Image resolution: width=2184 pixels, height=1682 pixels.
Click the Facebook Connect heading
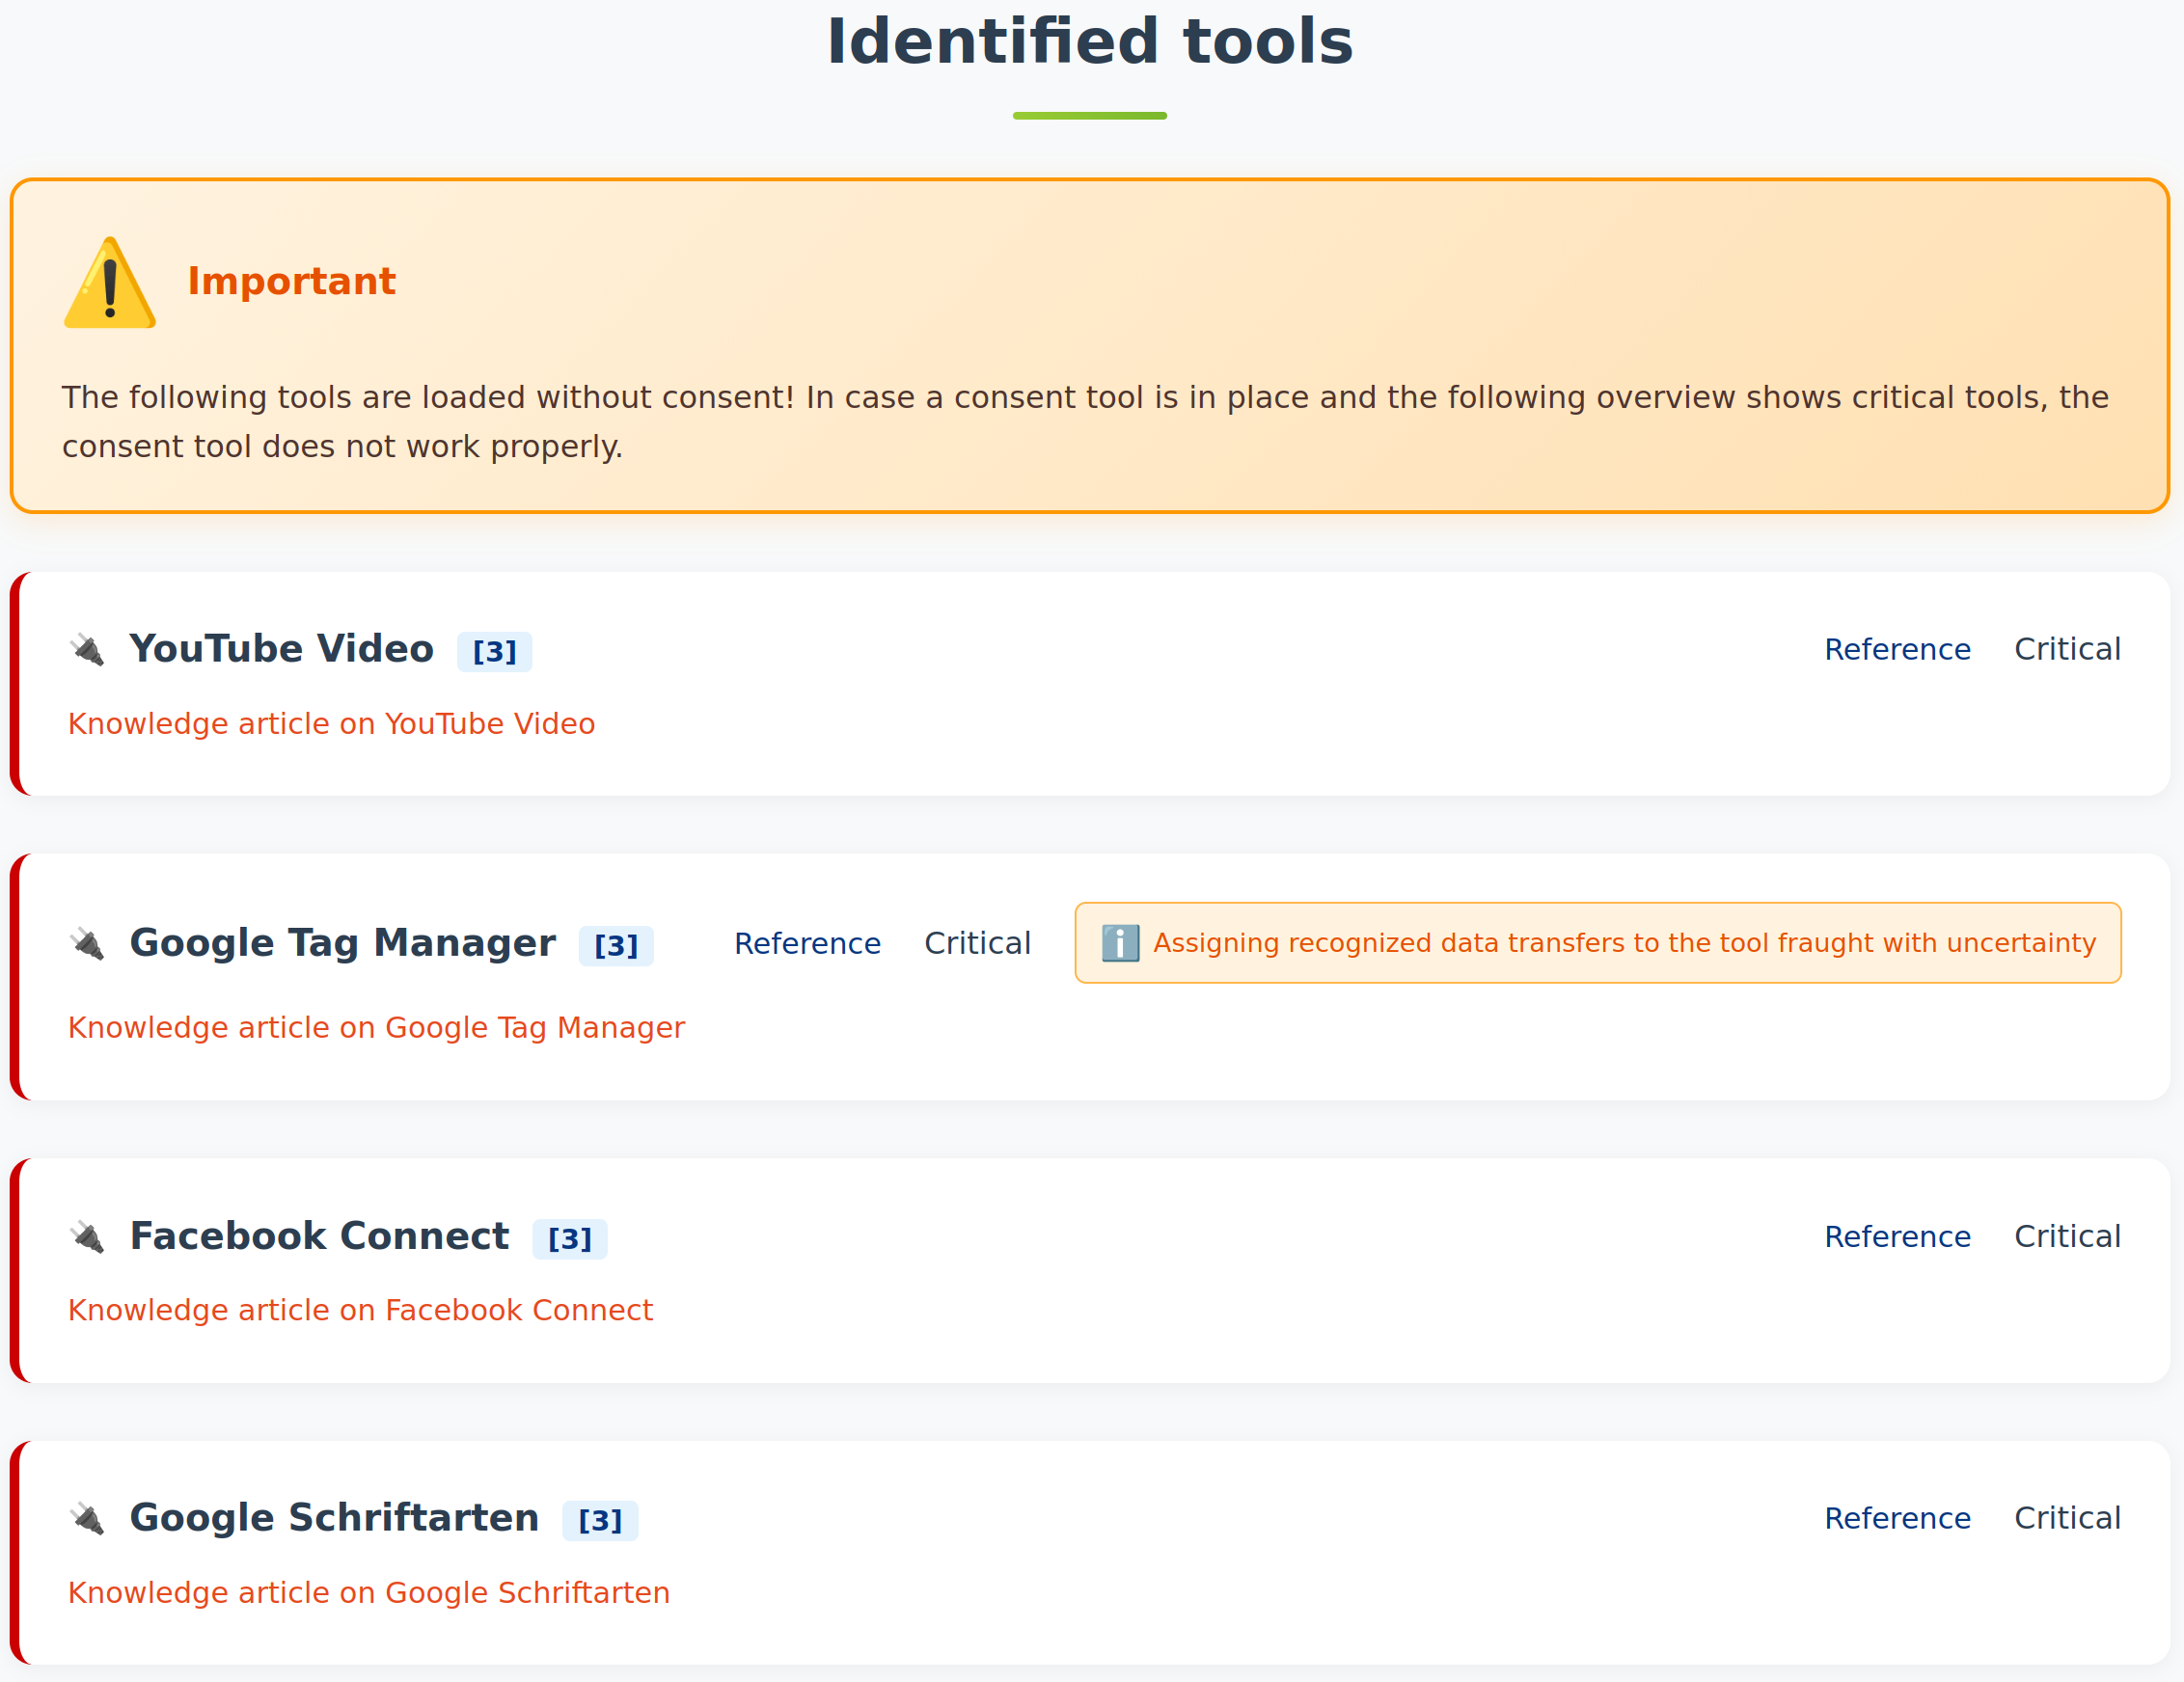[319, 1236]
